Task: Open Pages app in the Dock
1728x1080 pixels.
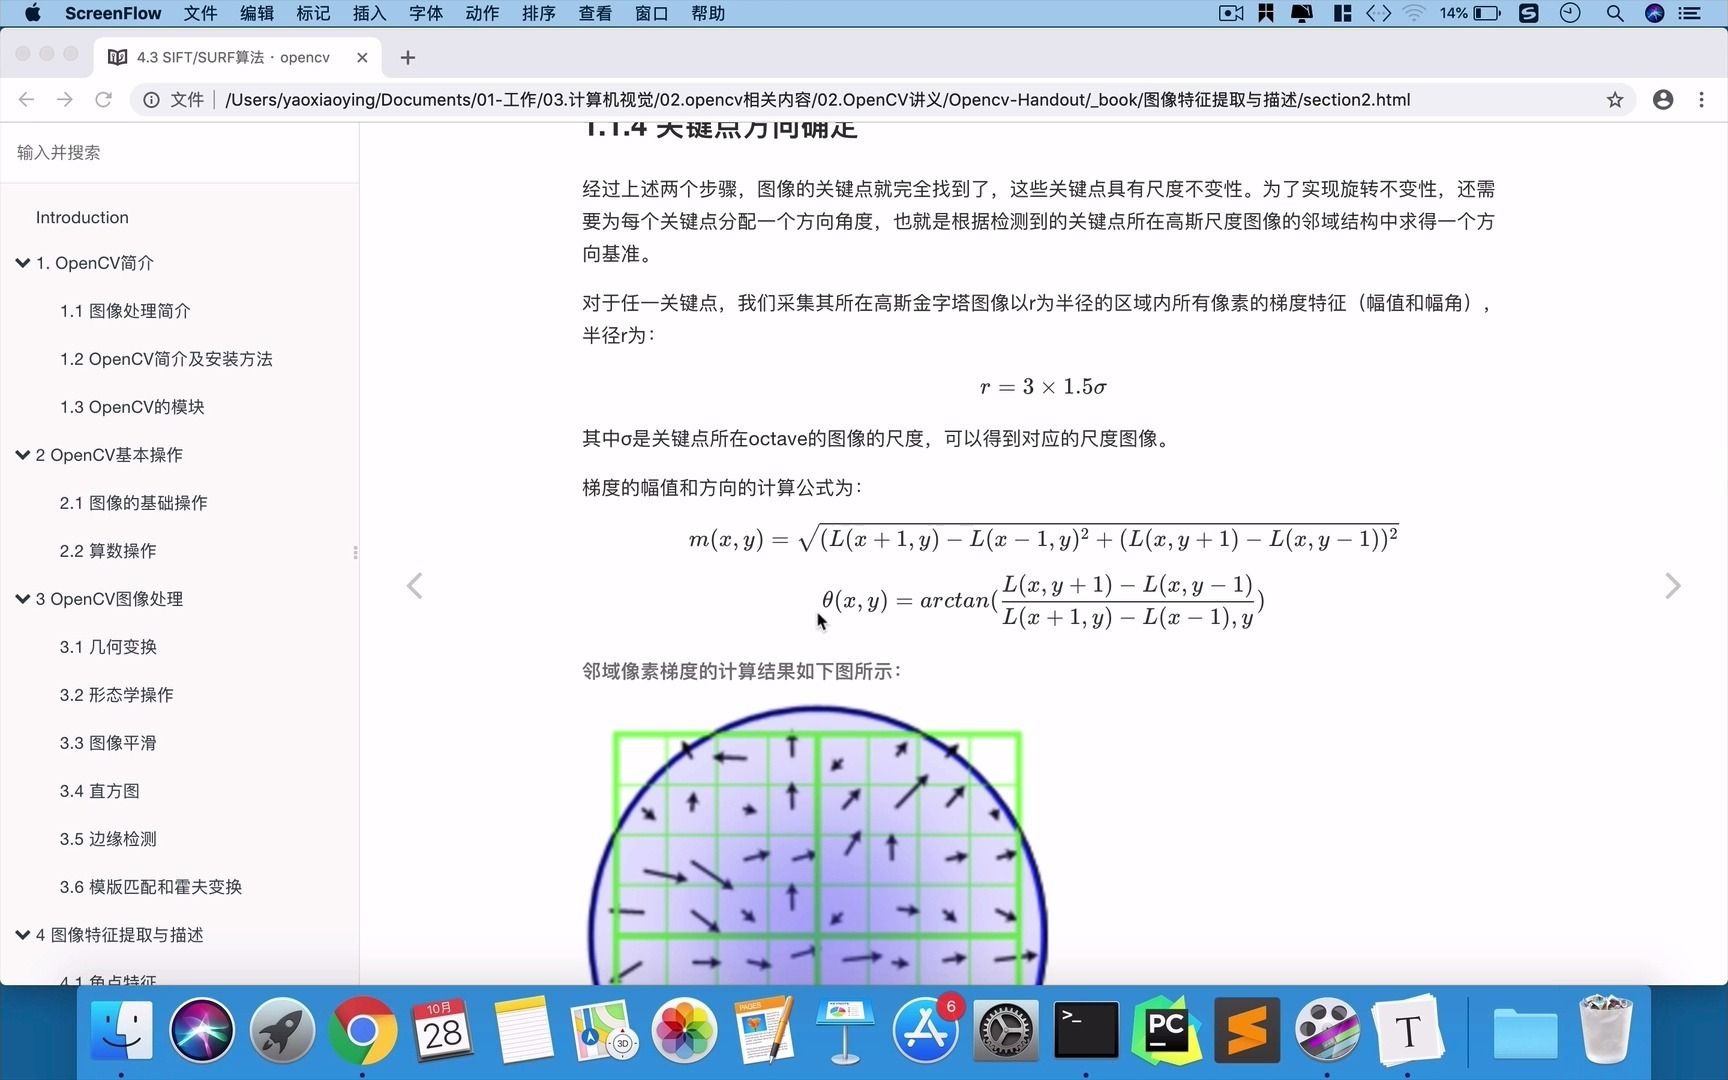Action: (x=765, y=1030)
